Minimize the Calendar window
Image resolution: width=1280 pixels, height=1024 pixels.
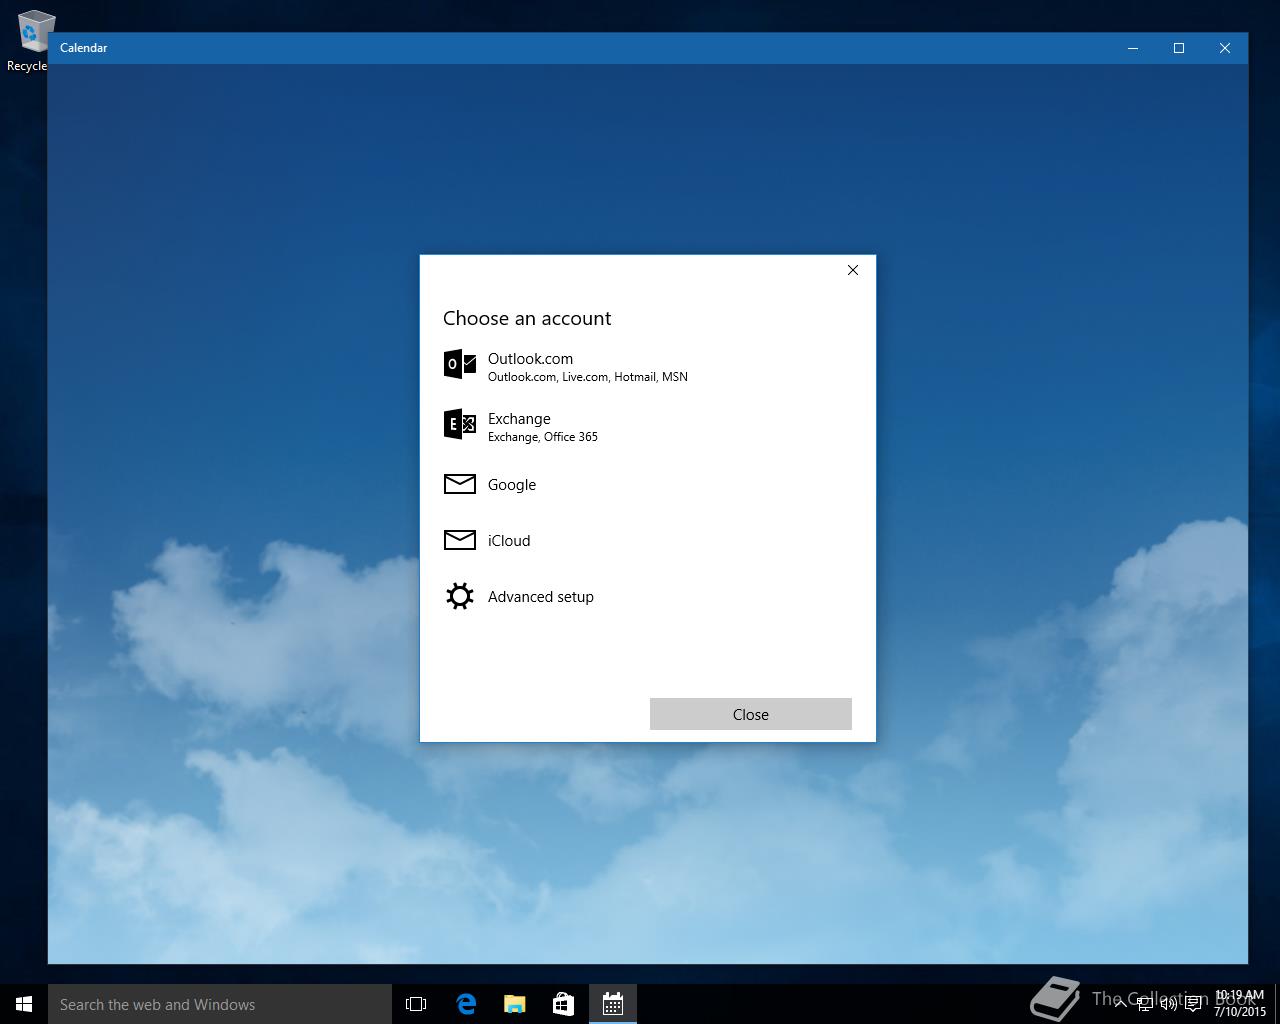coord(1133,48)
